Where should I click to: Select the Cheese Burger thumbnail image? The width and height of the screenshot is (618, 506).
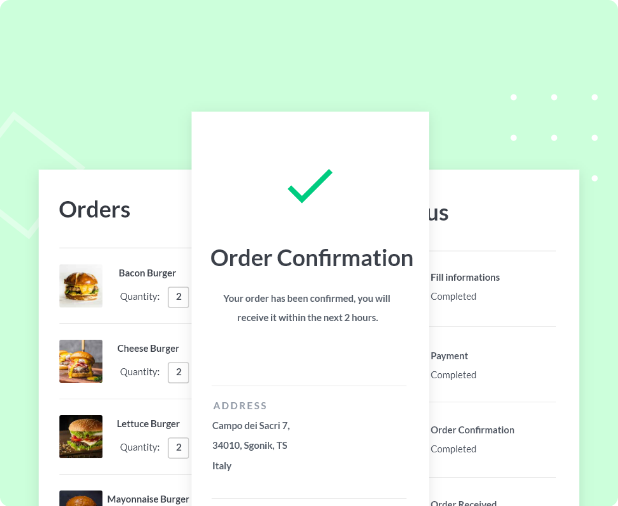pyautogui.click(x=80, y=361)
